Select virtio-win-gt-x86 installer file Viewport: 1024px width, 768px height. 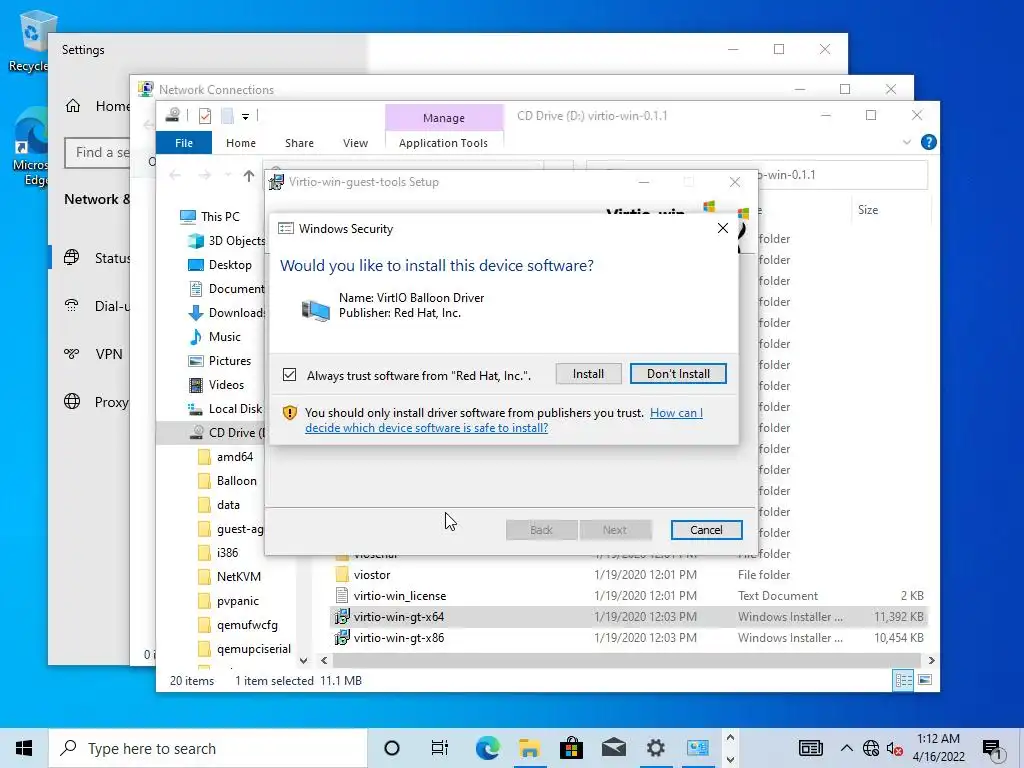399,637
